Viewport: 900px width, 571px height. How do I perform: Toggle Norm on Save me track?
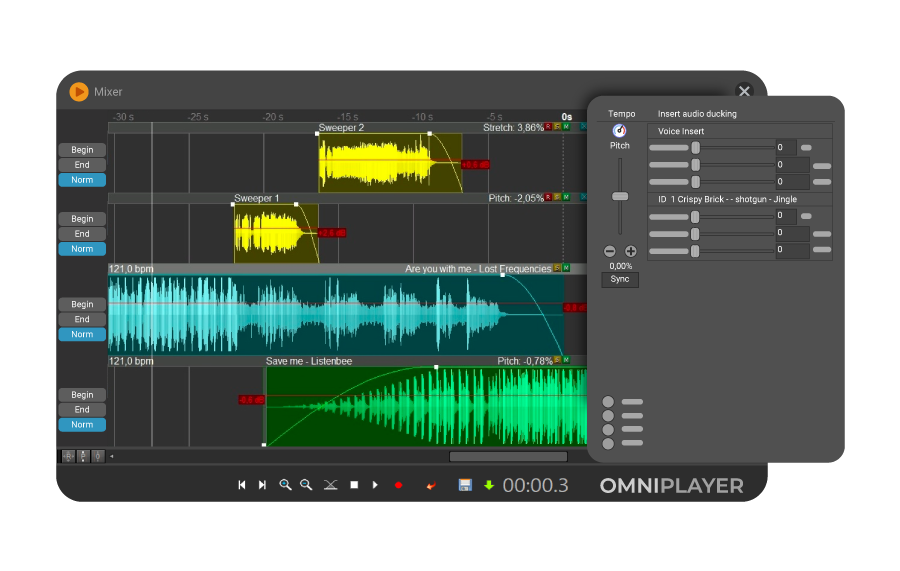(82, 425)
